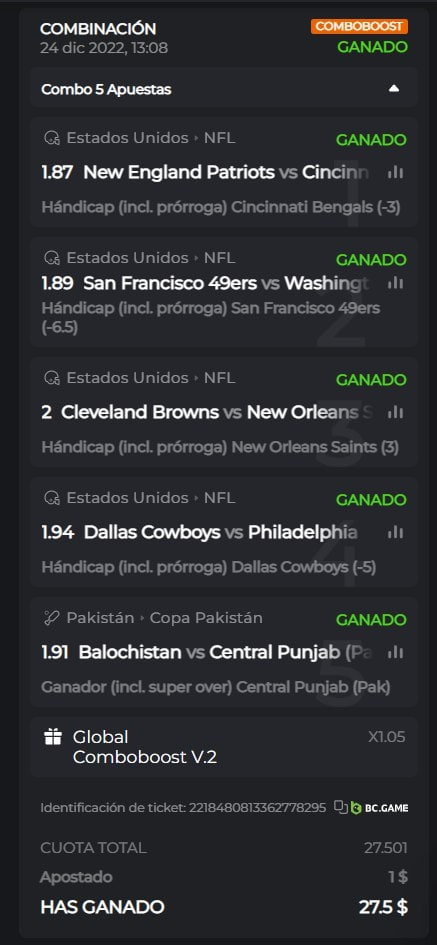Click the COMBOBOOST orange badge
The image size is (437, 945).
[360, 27]
